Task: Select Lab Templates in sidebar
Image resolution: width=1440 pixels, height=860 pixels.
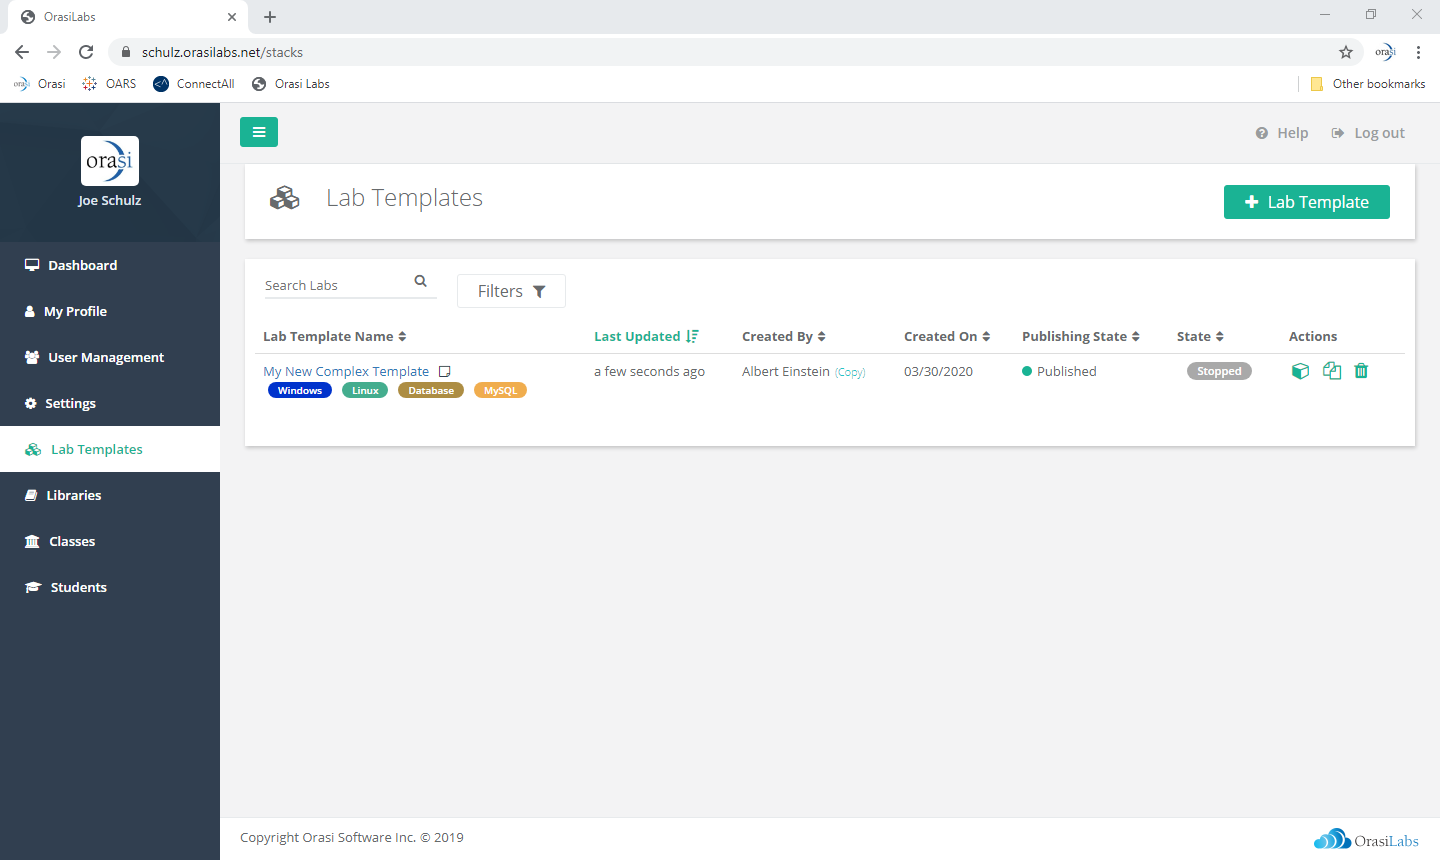Action: (x=110, y=449)
